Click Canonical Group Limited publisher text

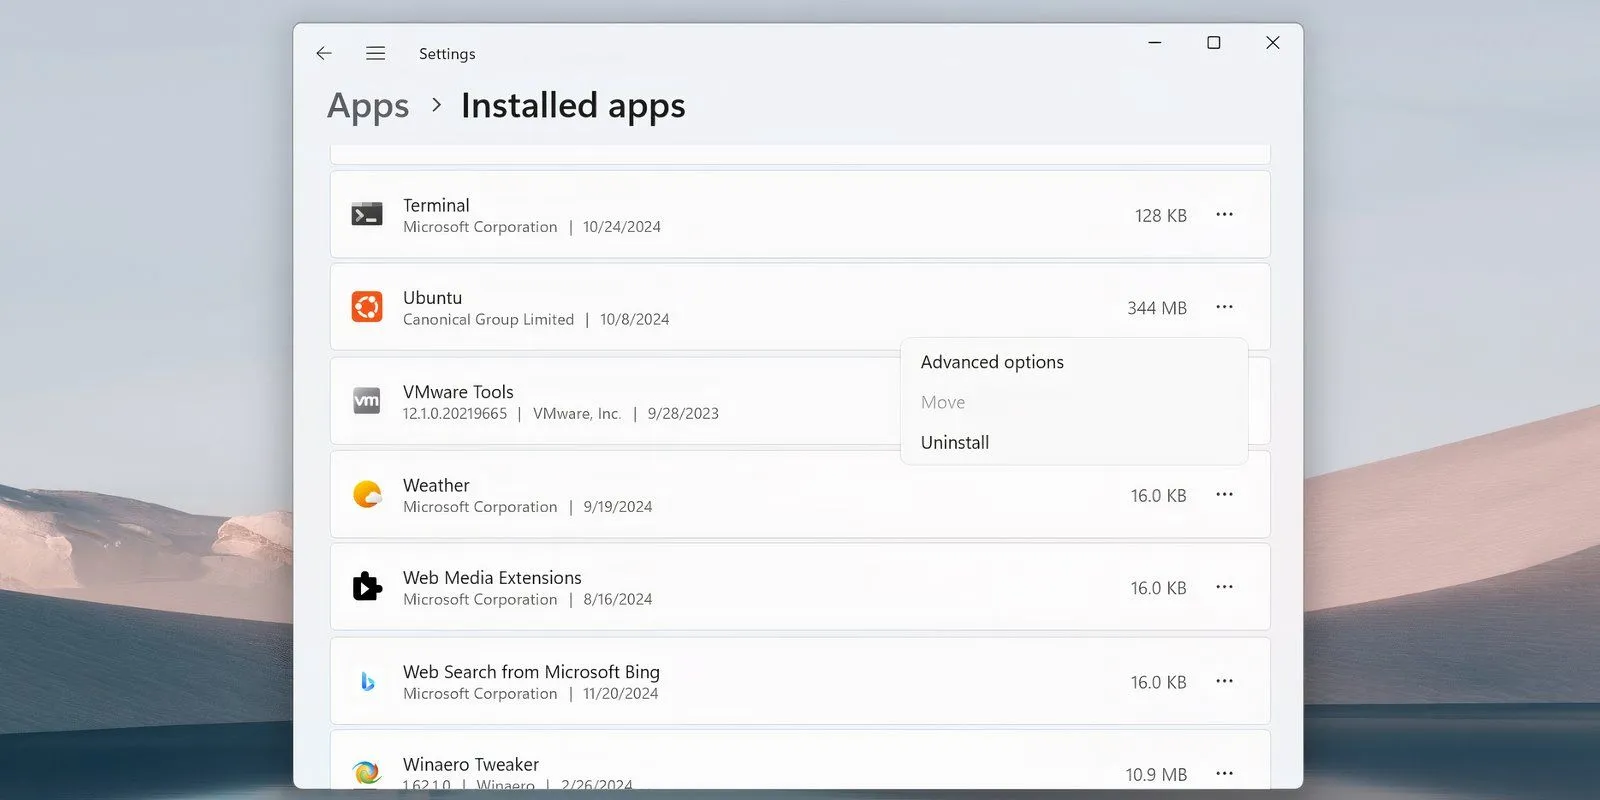pyautogui.click(x=488, y=320)
